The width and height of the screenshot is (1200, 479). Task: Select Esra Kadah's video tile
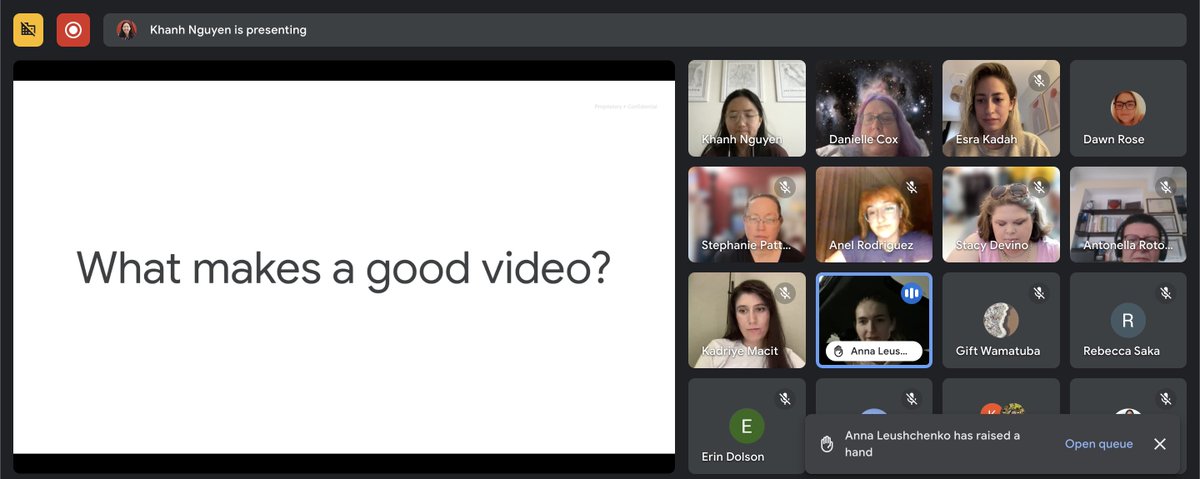tap(1001, 108)
